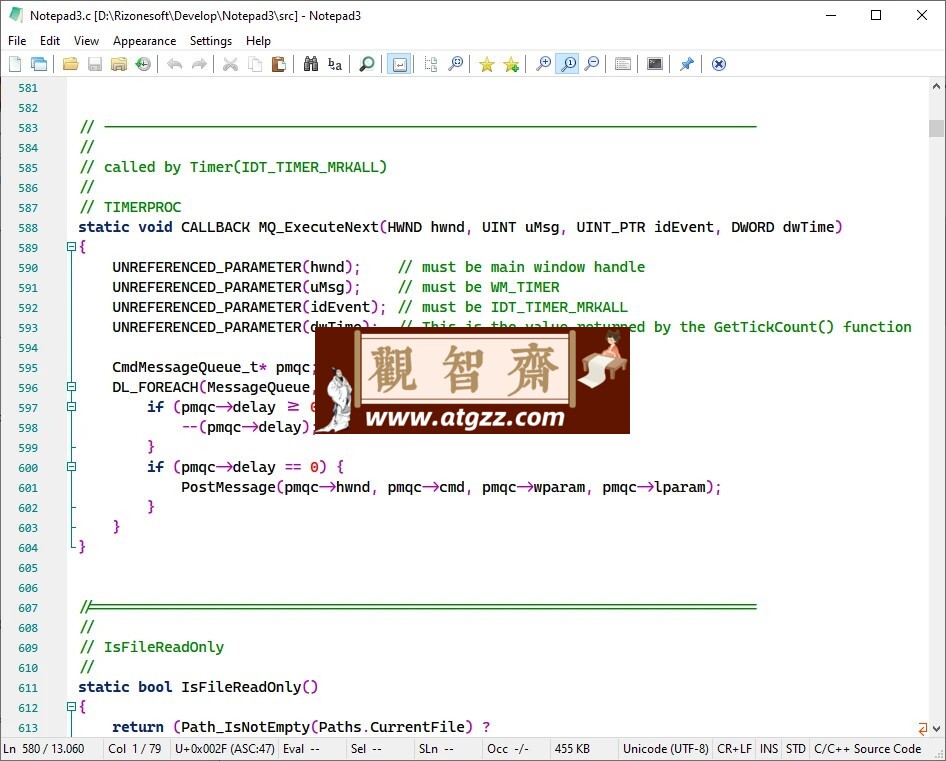
Task: Click the orange wrap indicator on line 613
Action: point(922,728)
